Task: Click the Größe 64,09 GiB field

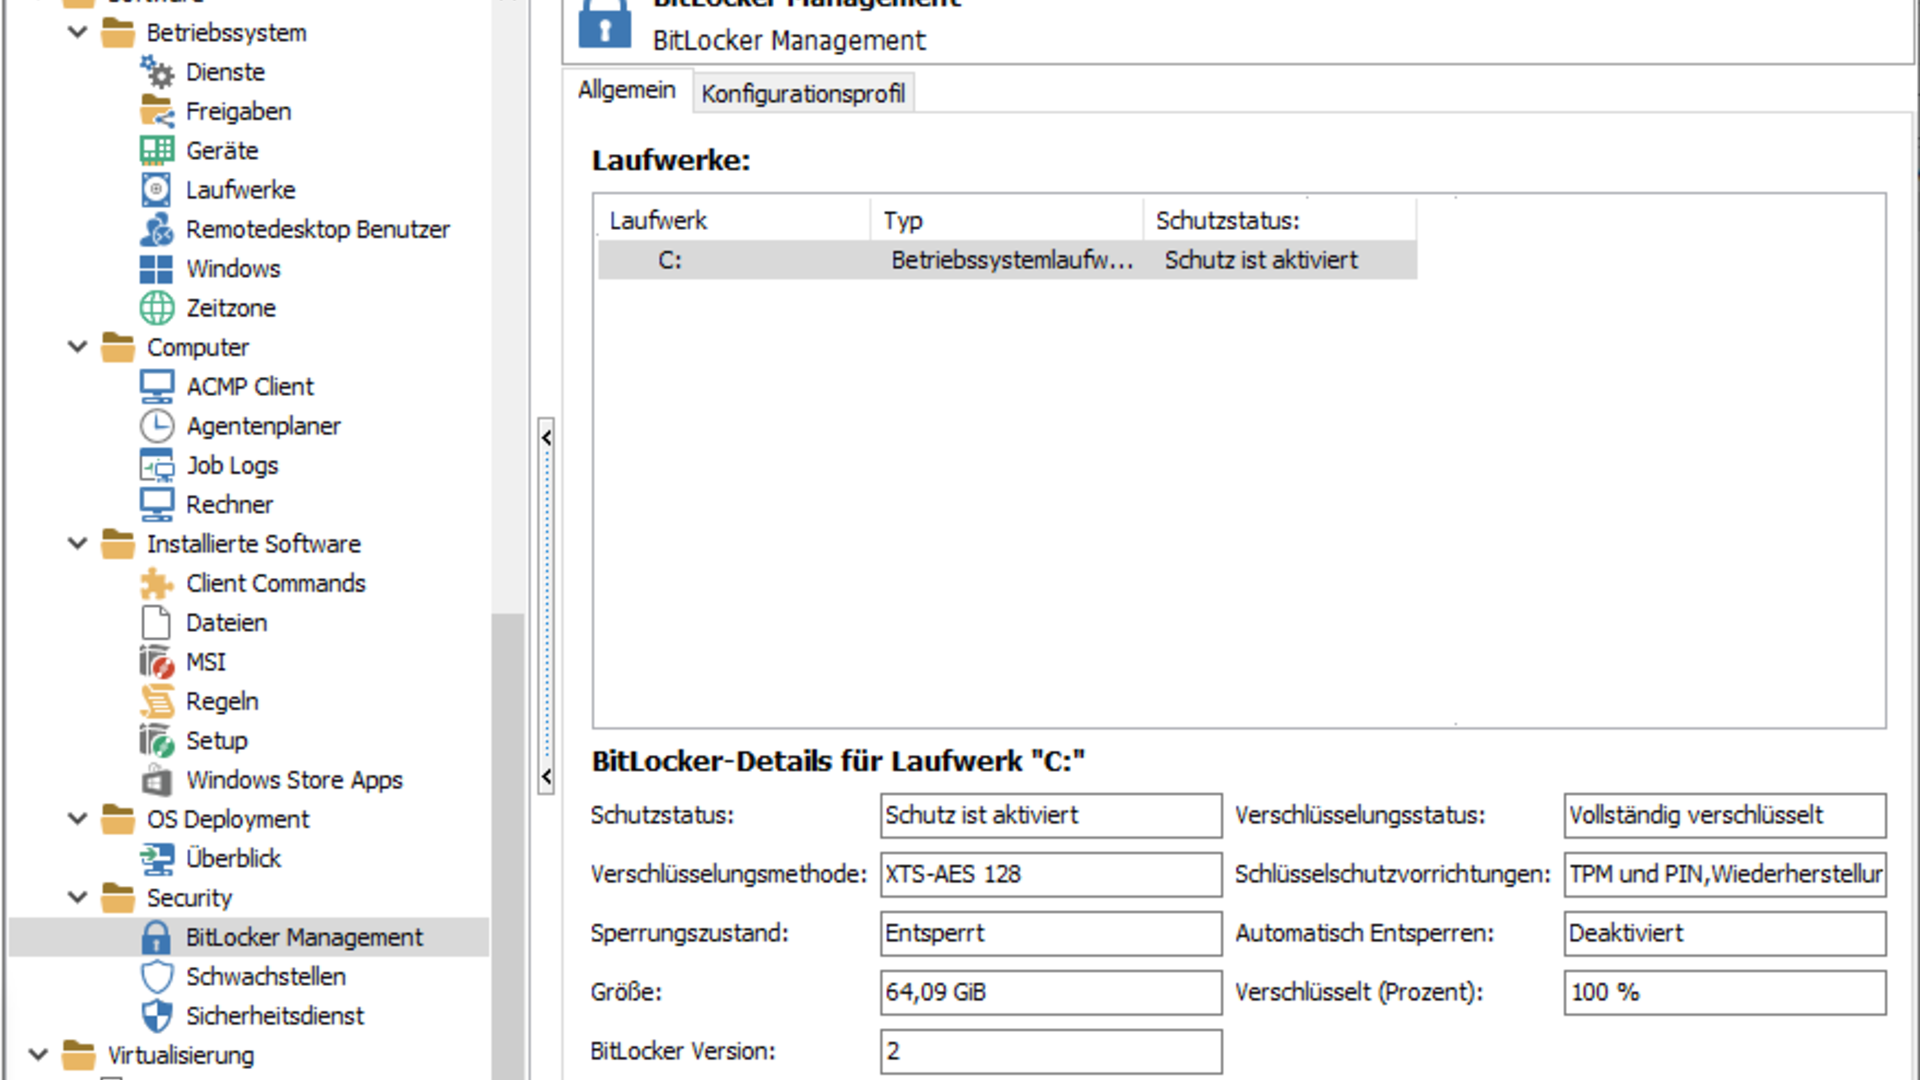Action: [1051, 992]
